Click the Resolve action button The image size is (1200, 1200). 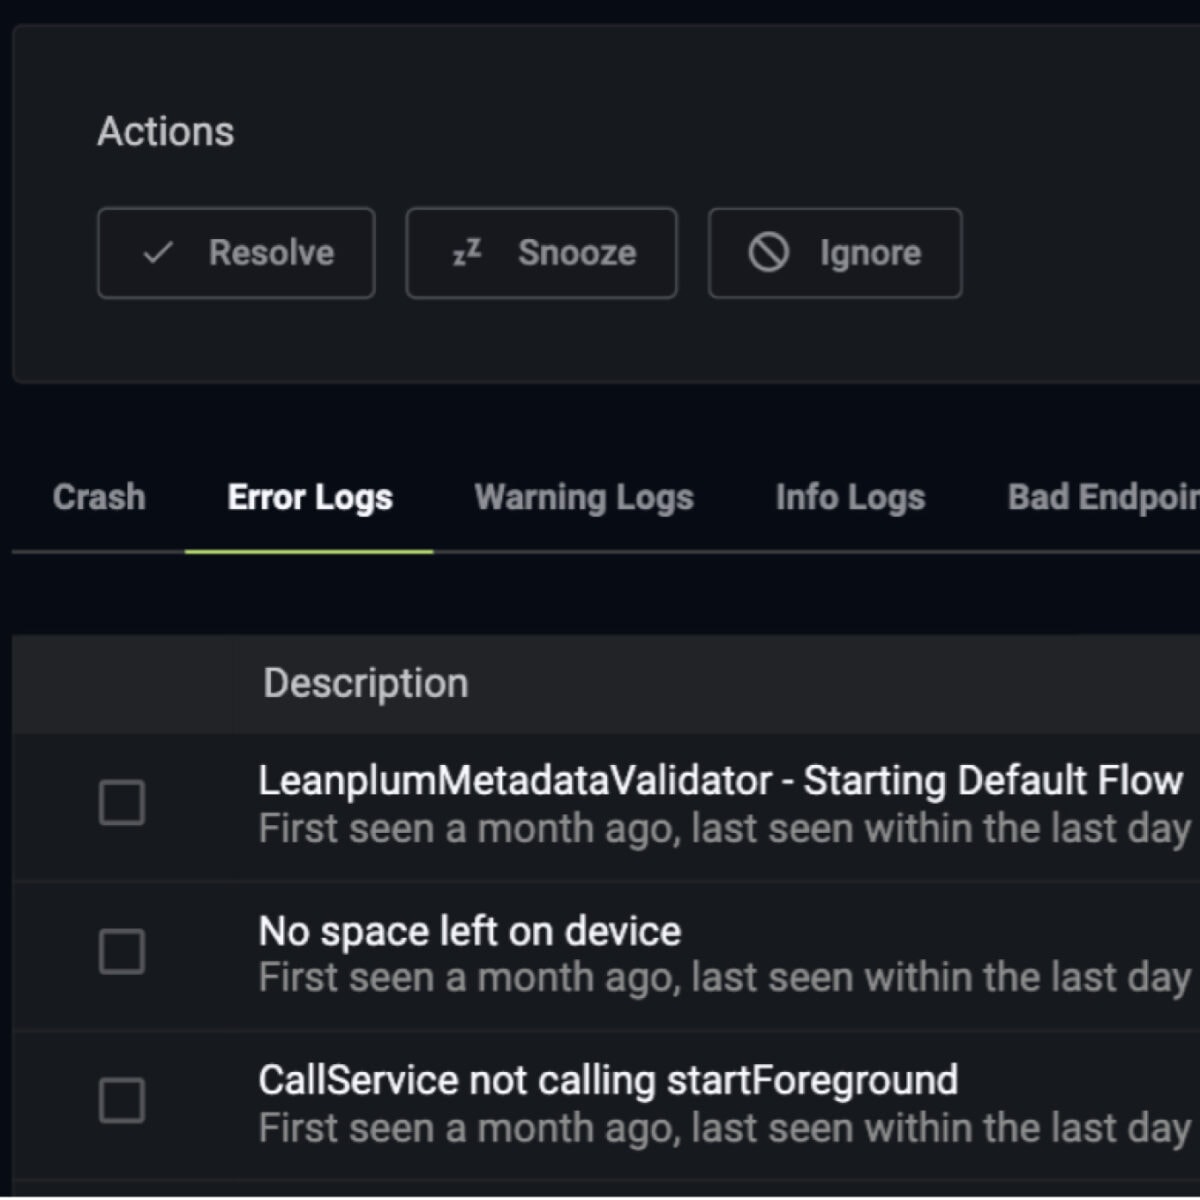(x=236, y=253)
